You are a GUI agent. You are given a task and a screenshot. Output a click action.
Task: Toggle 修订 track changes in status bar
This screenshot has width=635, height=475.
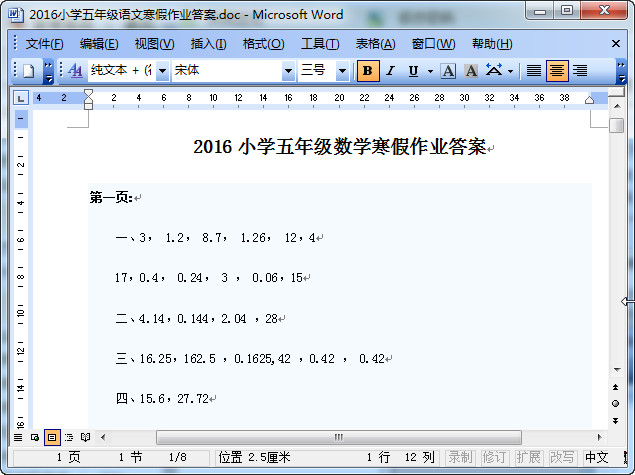(494, 458)
